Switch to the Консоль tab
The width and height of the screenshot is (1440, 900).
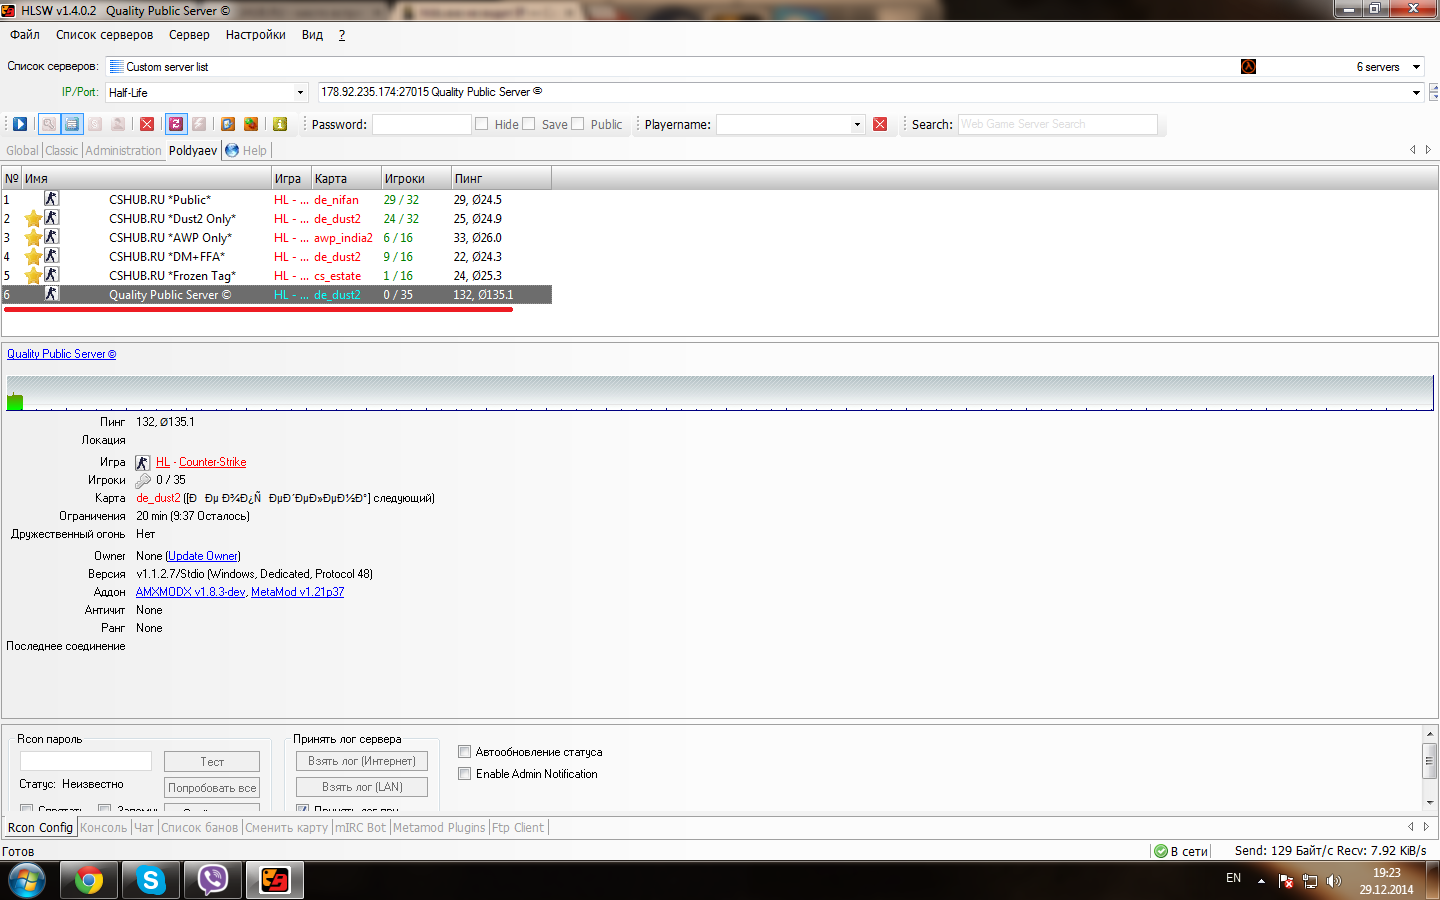(x=104, y=828)
